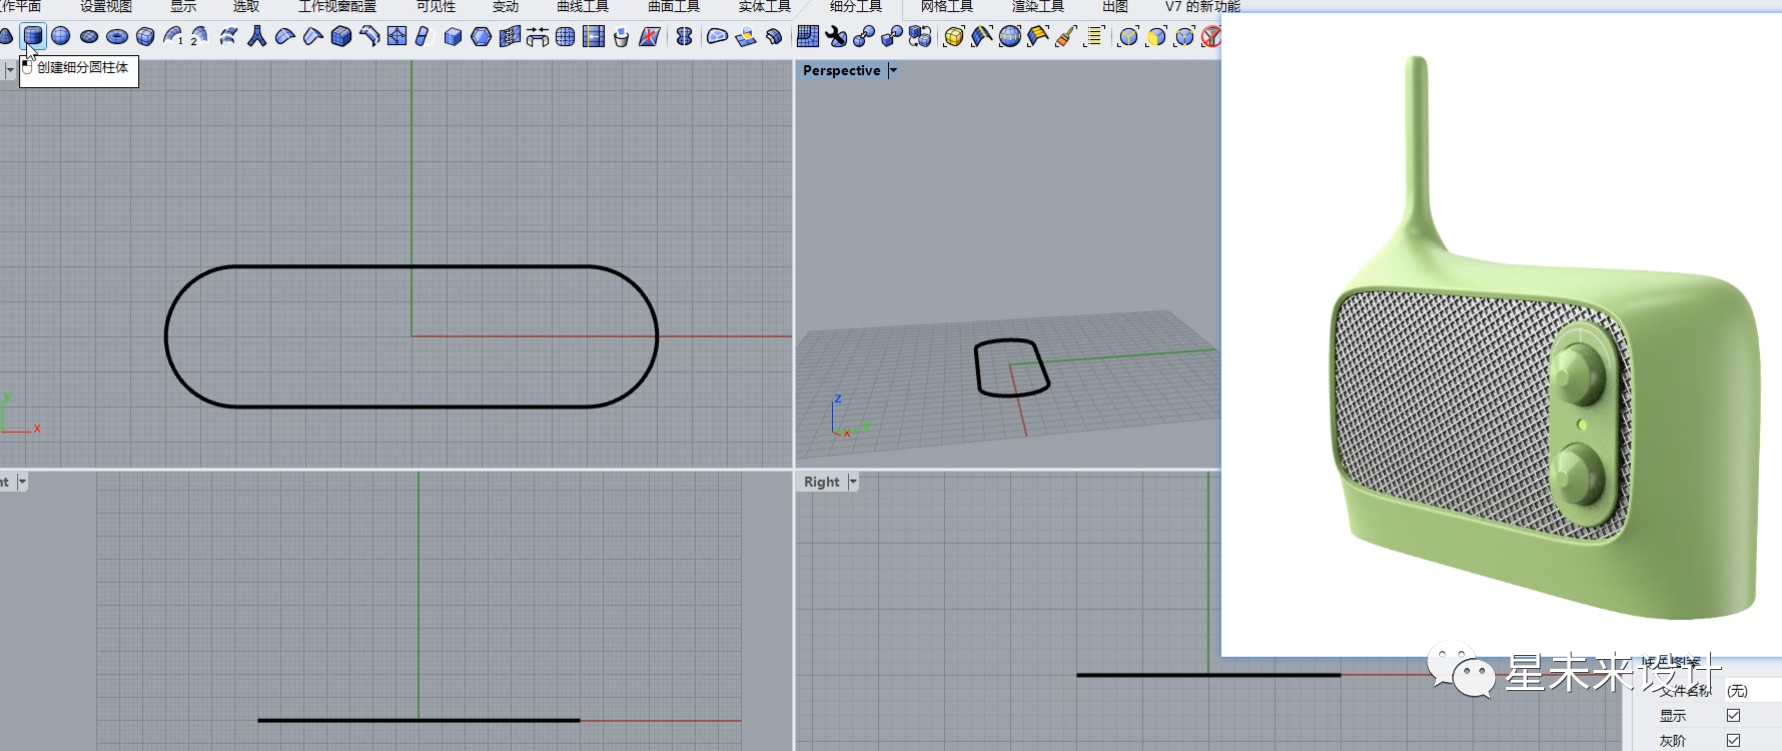Switch to the 工作视窗配置 tab
The width and height of the screenshot is (1782, 751).
tap(337, 7)
